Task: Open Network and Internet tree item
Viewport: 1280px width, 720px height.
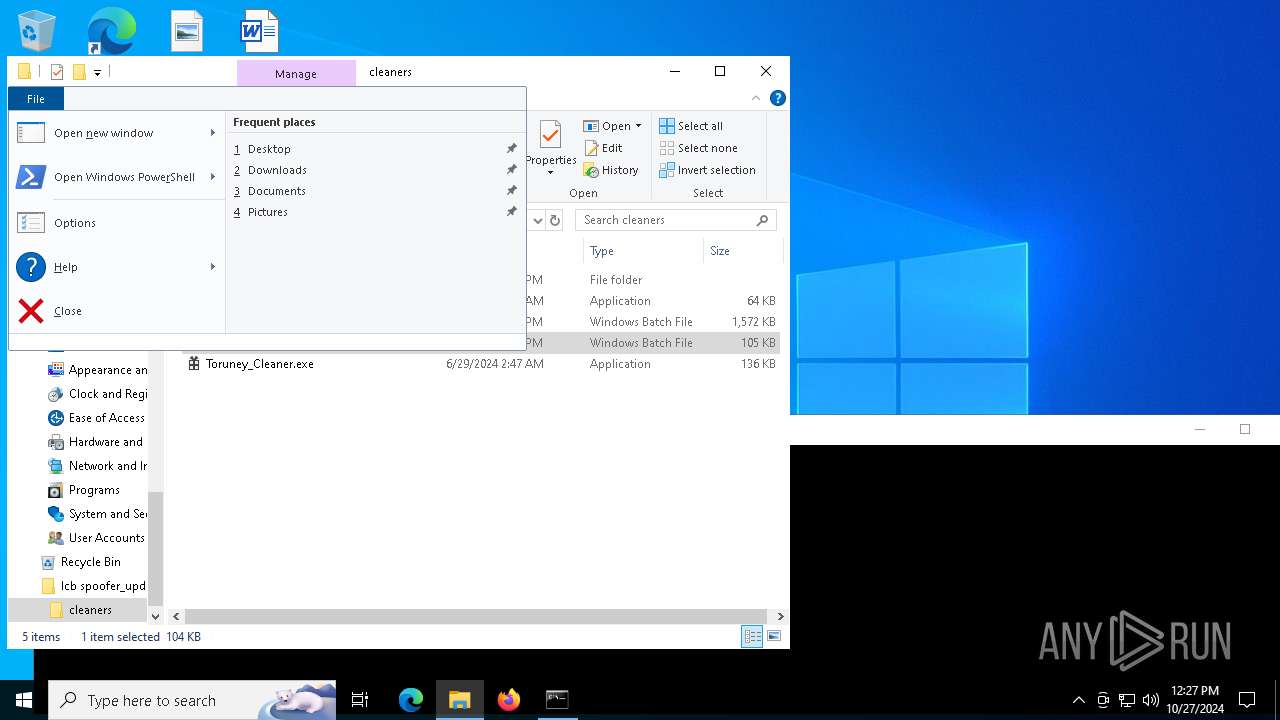Action: coord(98,466)
